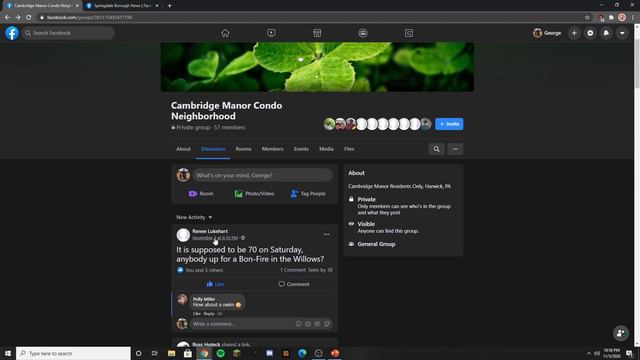Image resolution: width=640 pixels, height=360 pixels.
Task: Click the Search Facebook field
Action: point(68,33)
